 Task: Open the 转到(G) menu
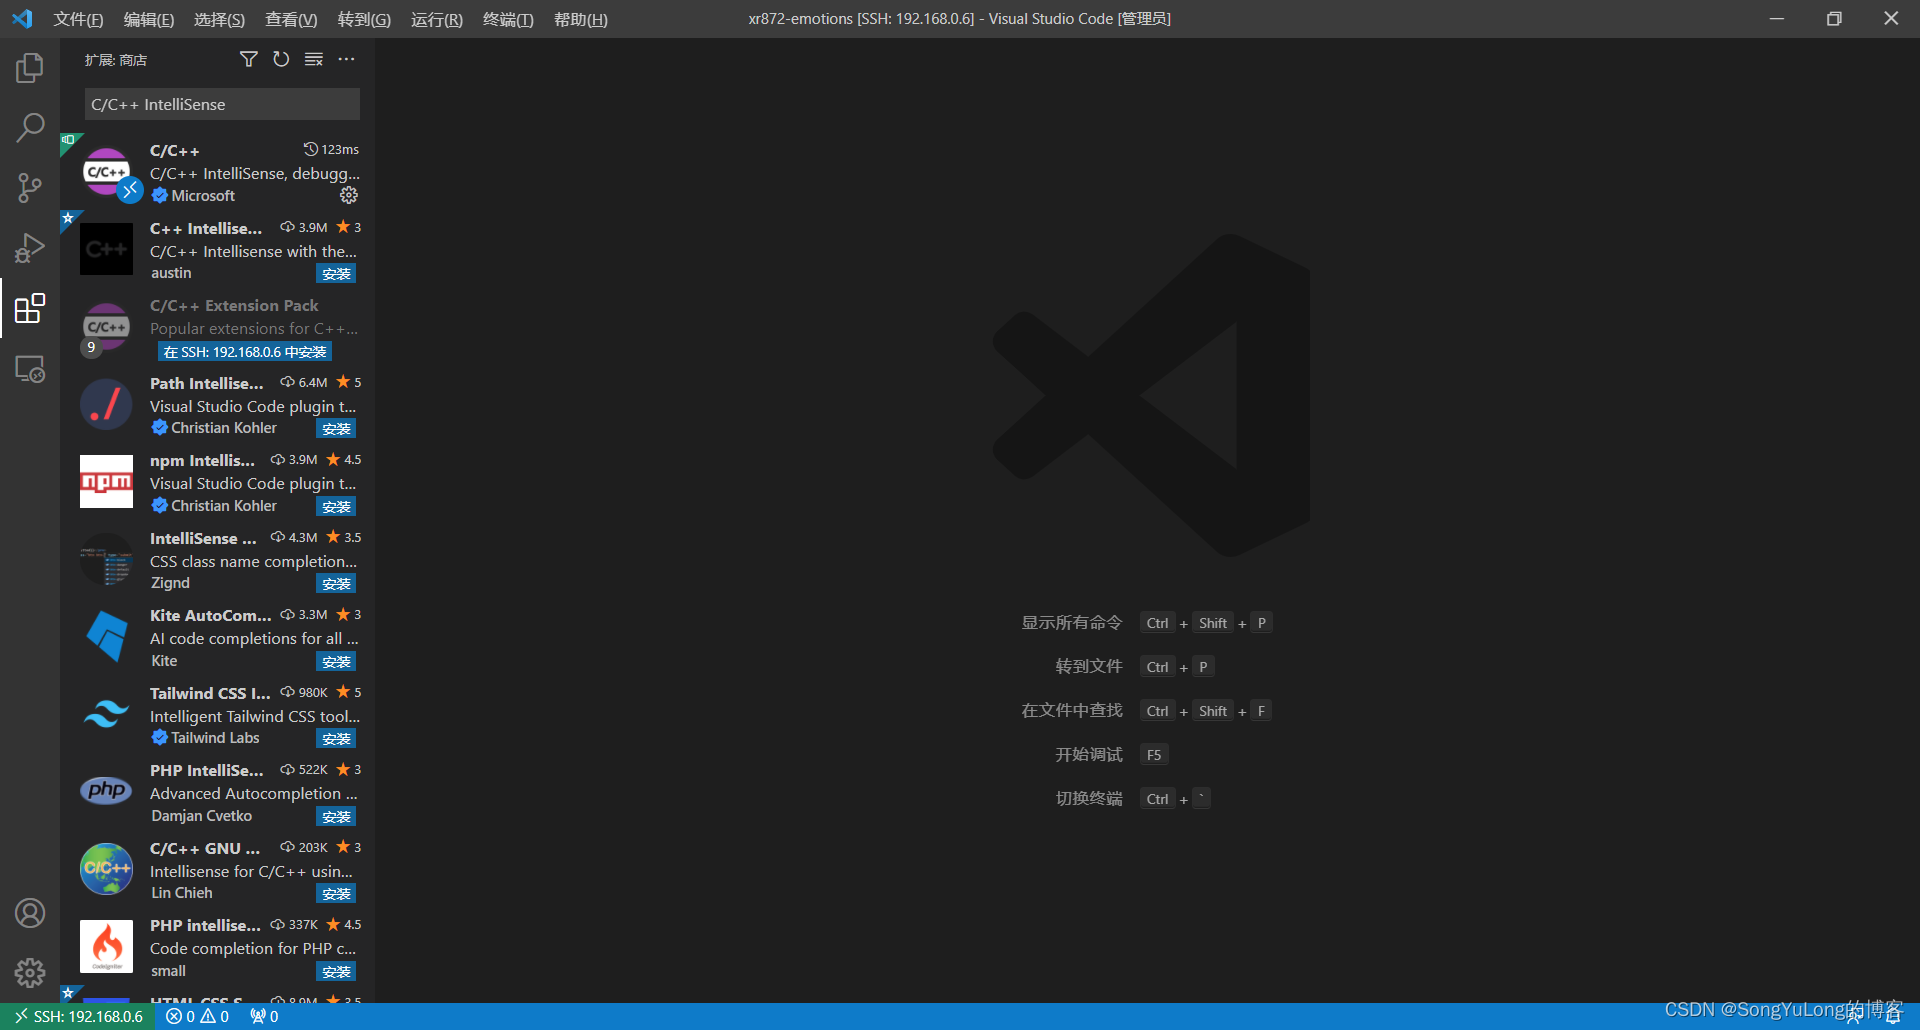point(364,19)
